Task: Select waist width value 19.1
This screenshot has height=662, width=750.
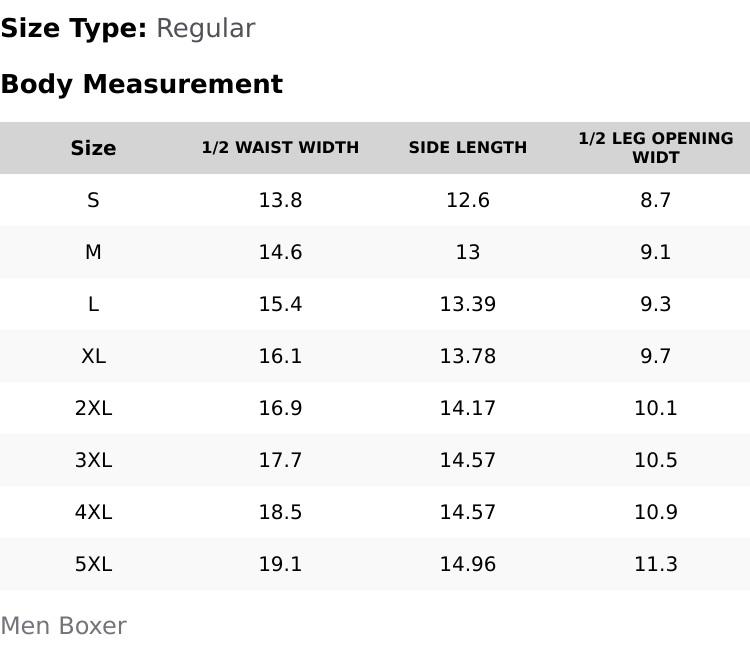Action: point(280,564)
